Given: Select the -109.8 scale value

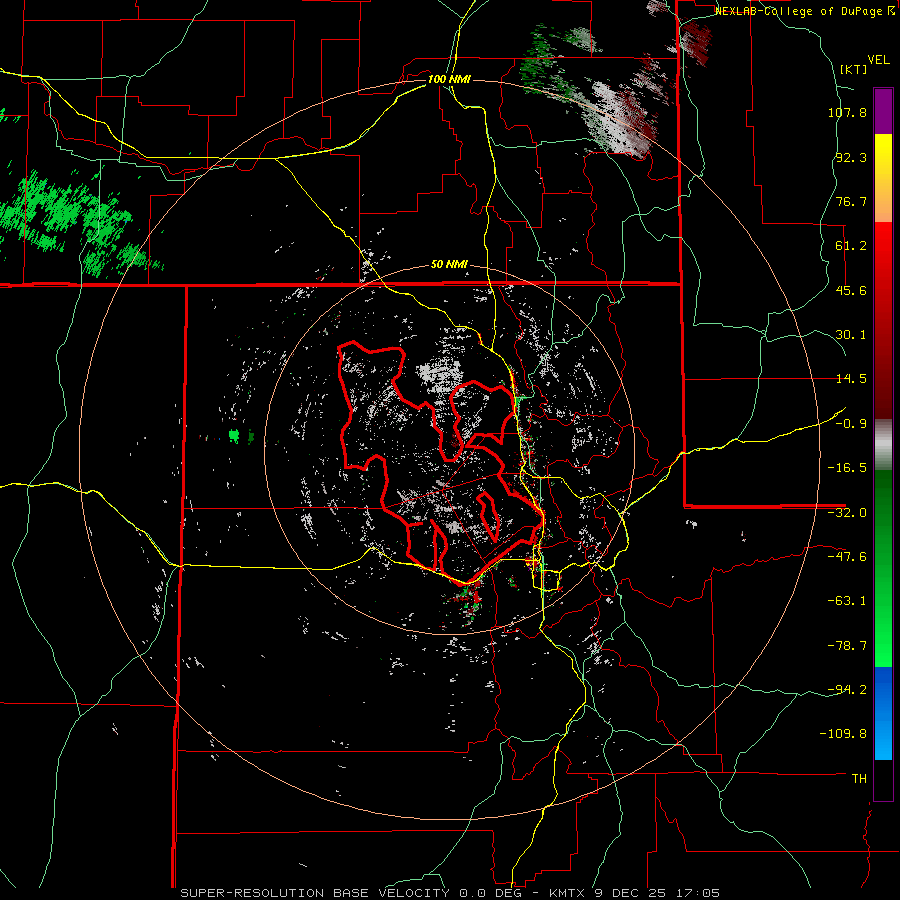Looking at the screenshot, I should pyautogui.click(x=844, y=734).
